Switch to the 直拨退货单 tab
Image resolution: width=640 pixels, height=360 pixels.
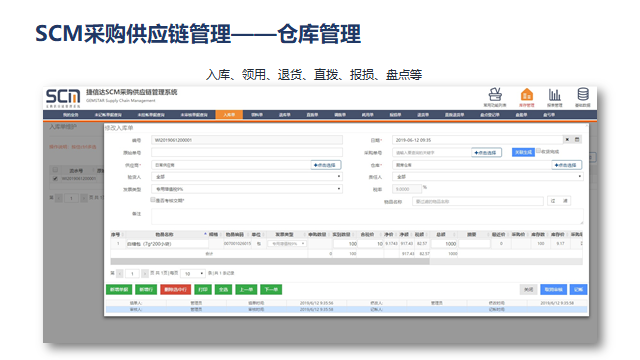pyautogui.click(x=454, y=115)
